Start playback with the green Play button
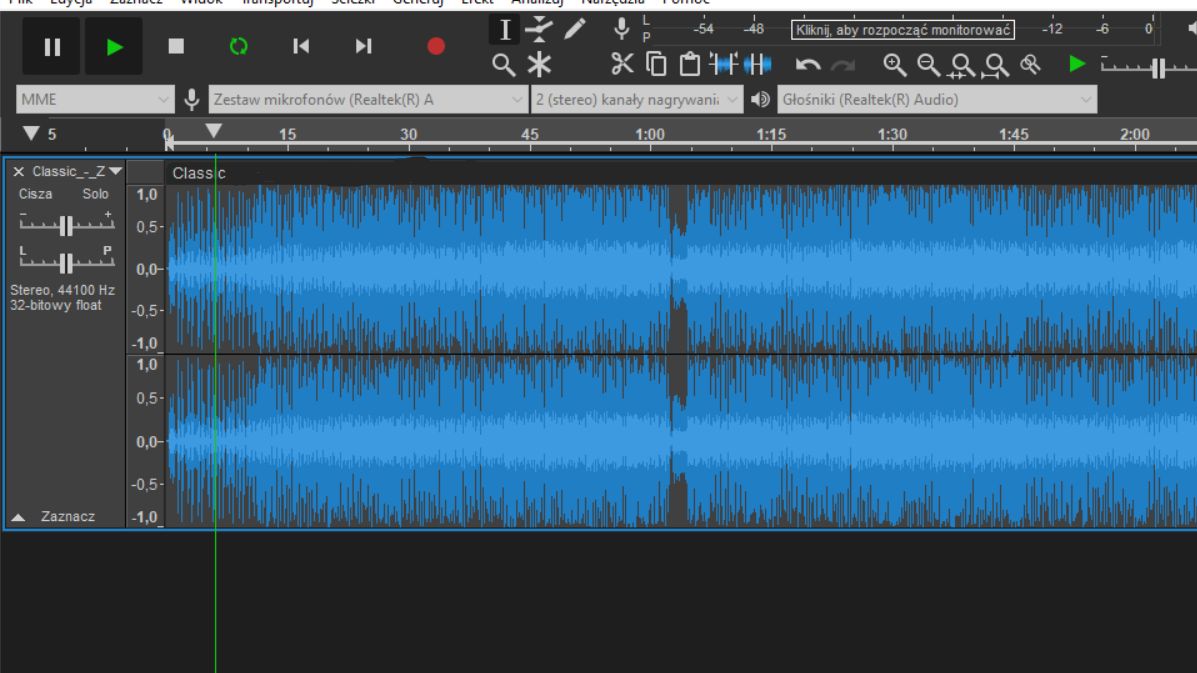Image resolution: width=1197 pixels, height=673 pixels. point(114,47)
